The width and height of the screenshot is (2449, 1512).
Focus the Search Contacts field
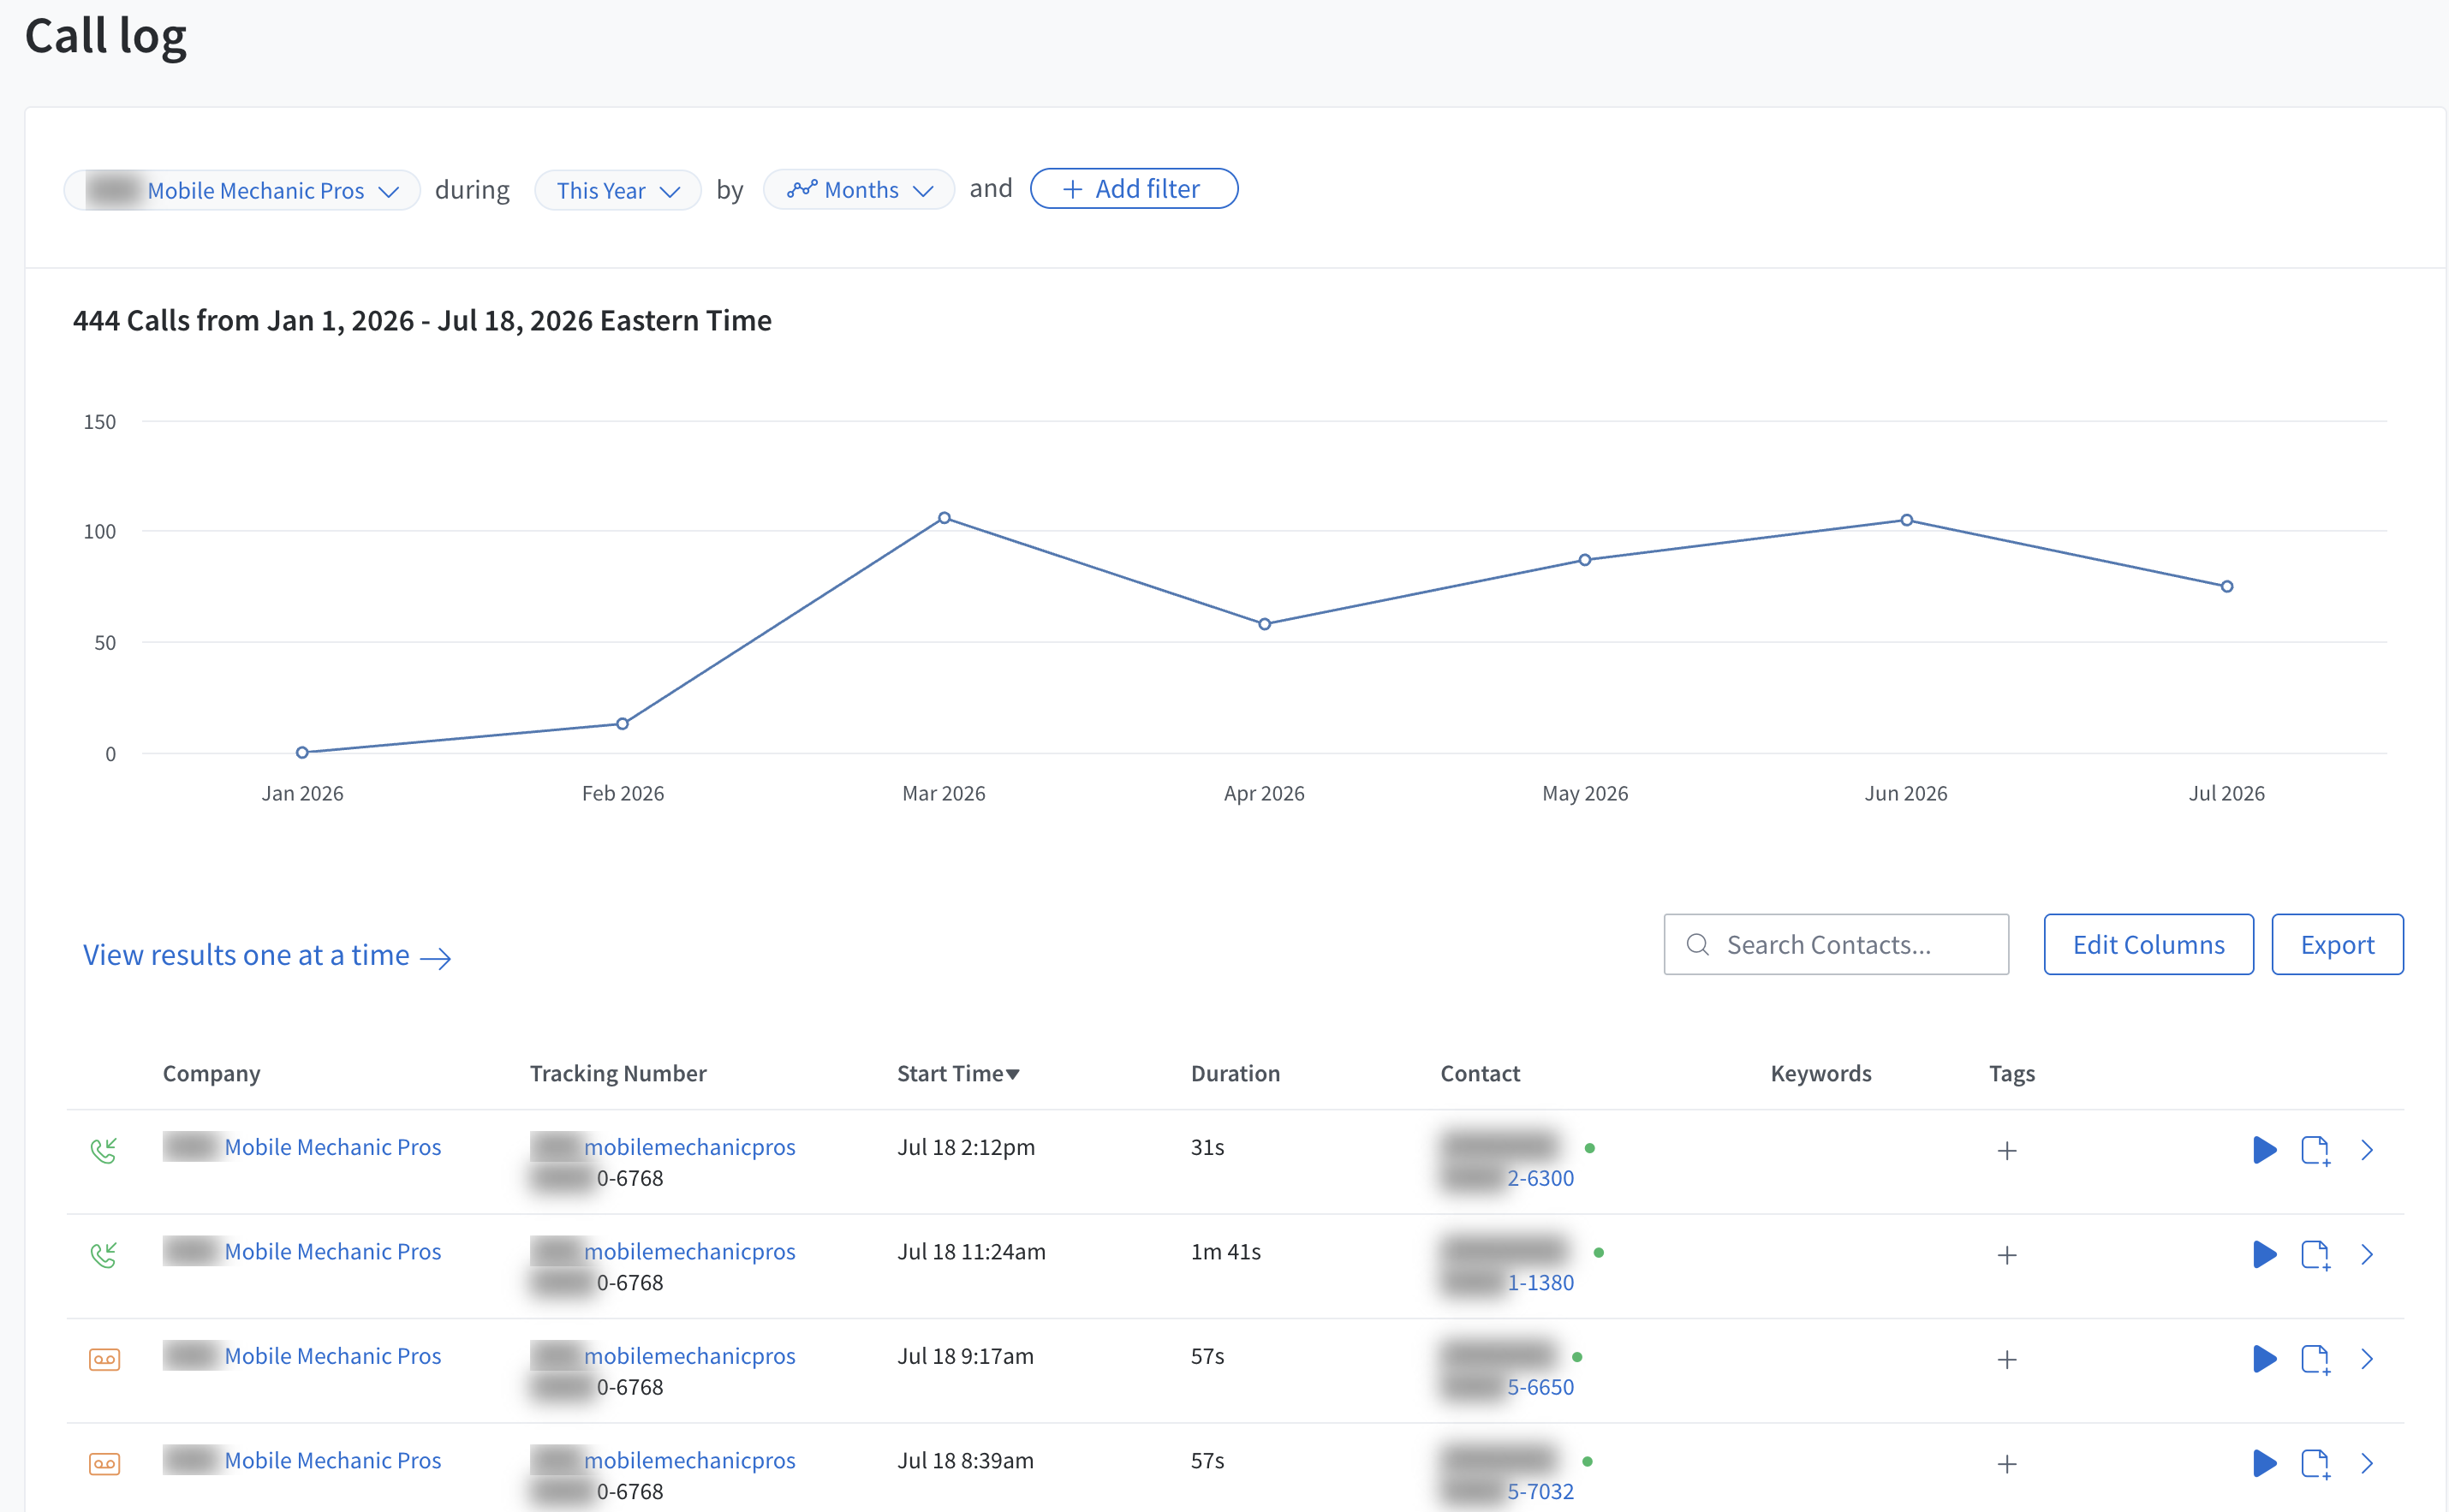pos(1836,944)
